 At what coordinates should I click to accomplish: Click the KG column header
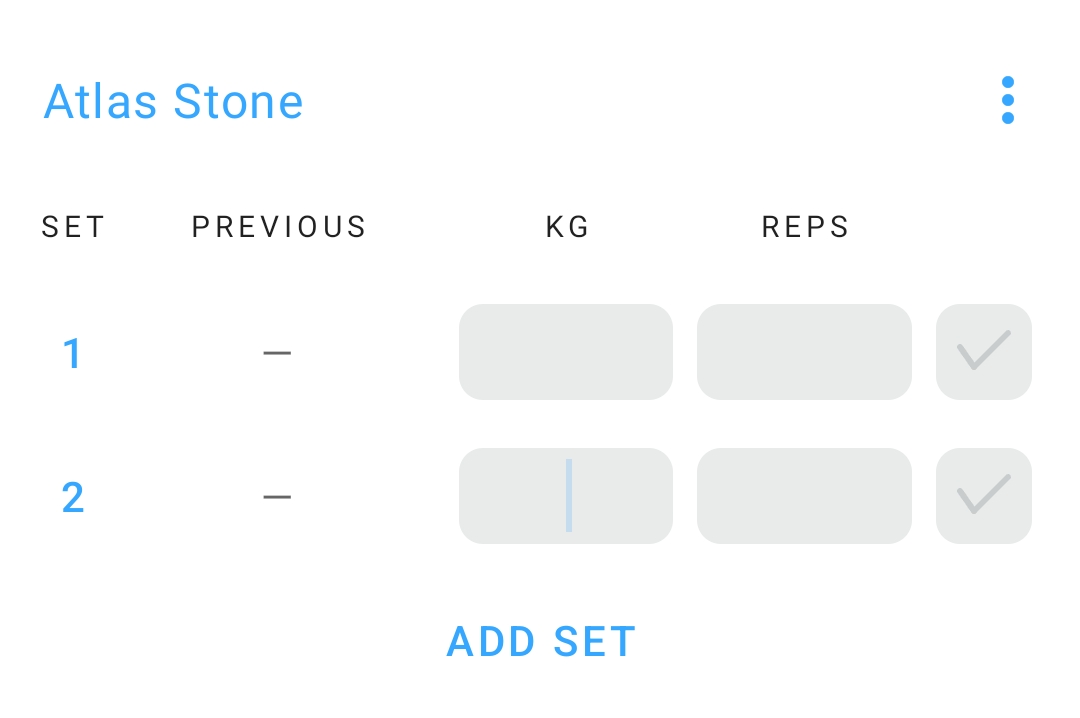567,228
